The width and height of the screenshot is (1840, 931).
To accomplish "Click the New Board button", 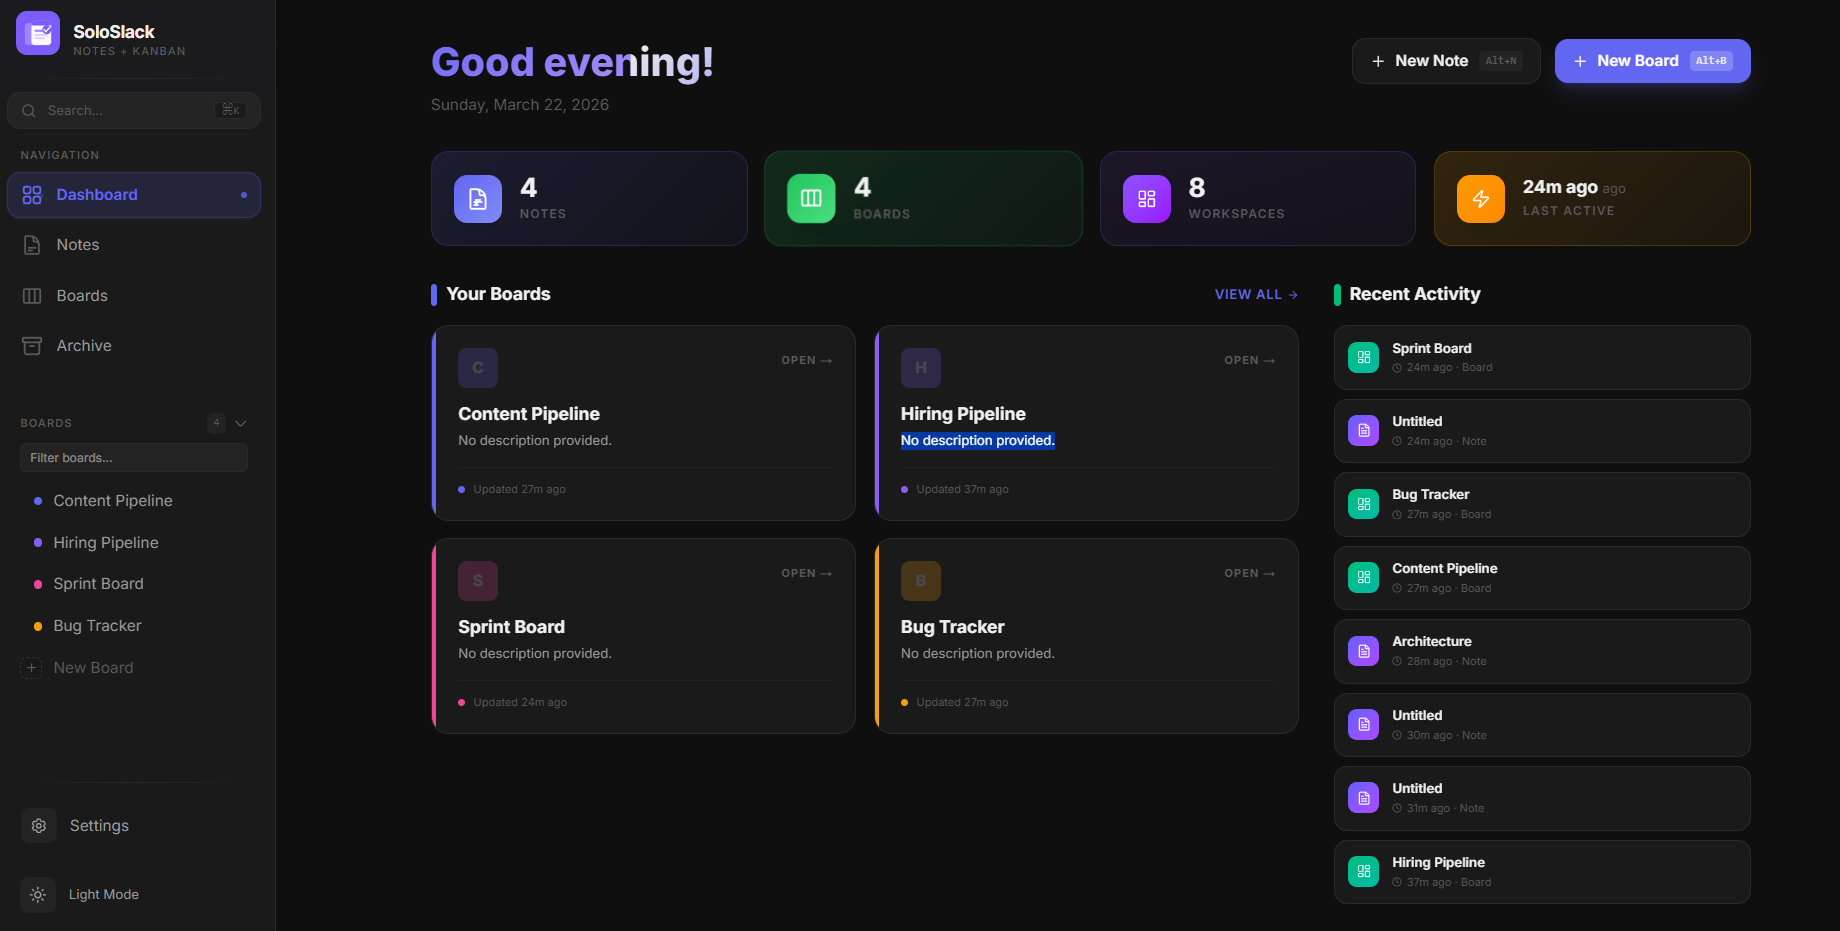I will point(1651,60).
